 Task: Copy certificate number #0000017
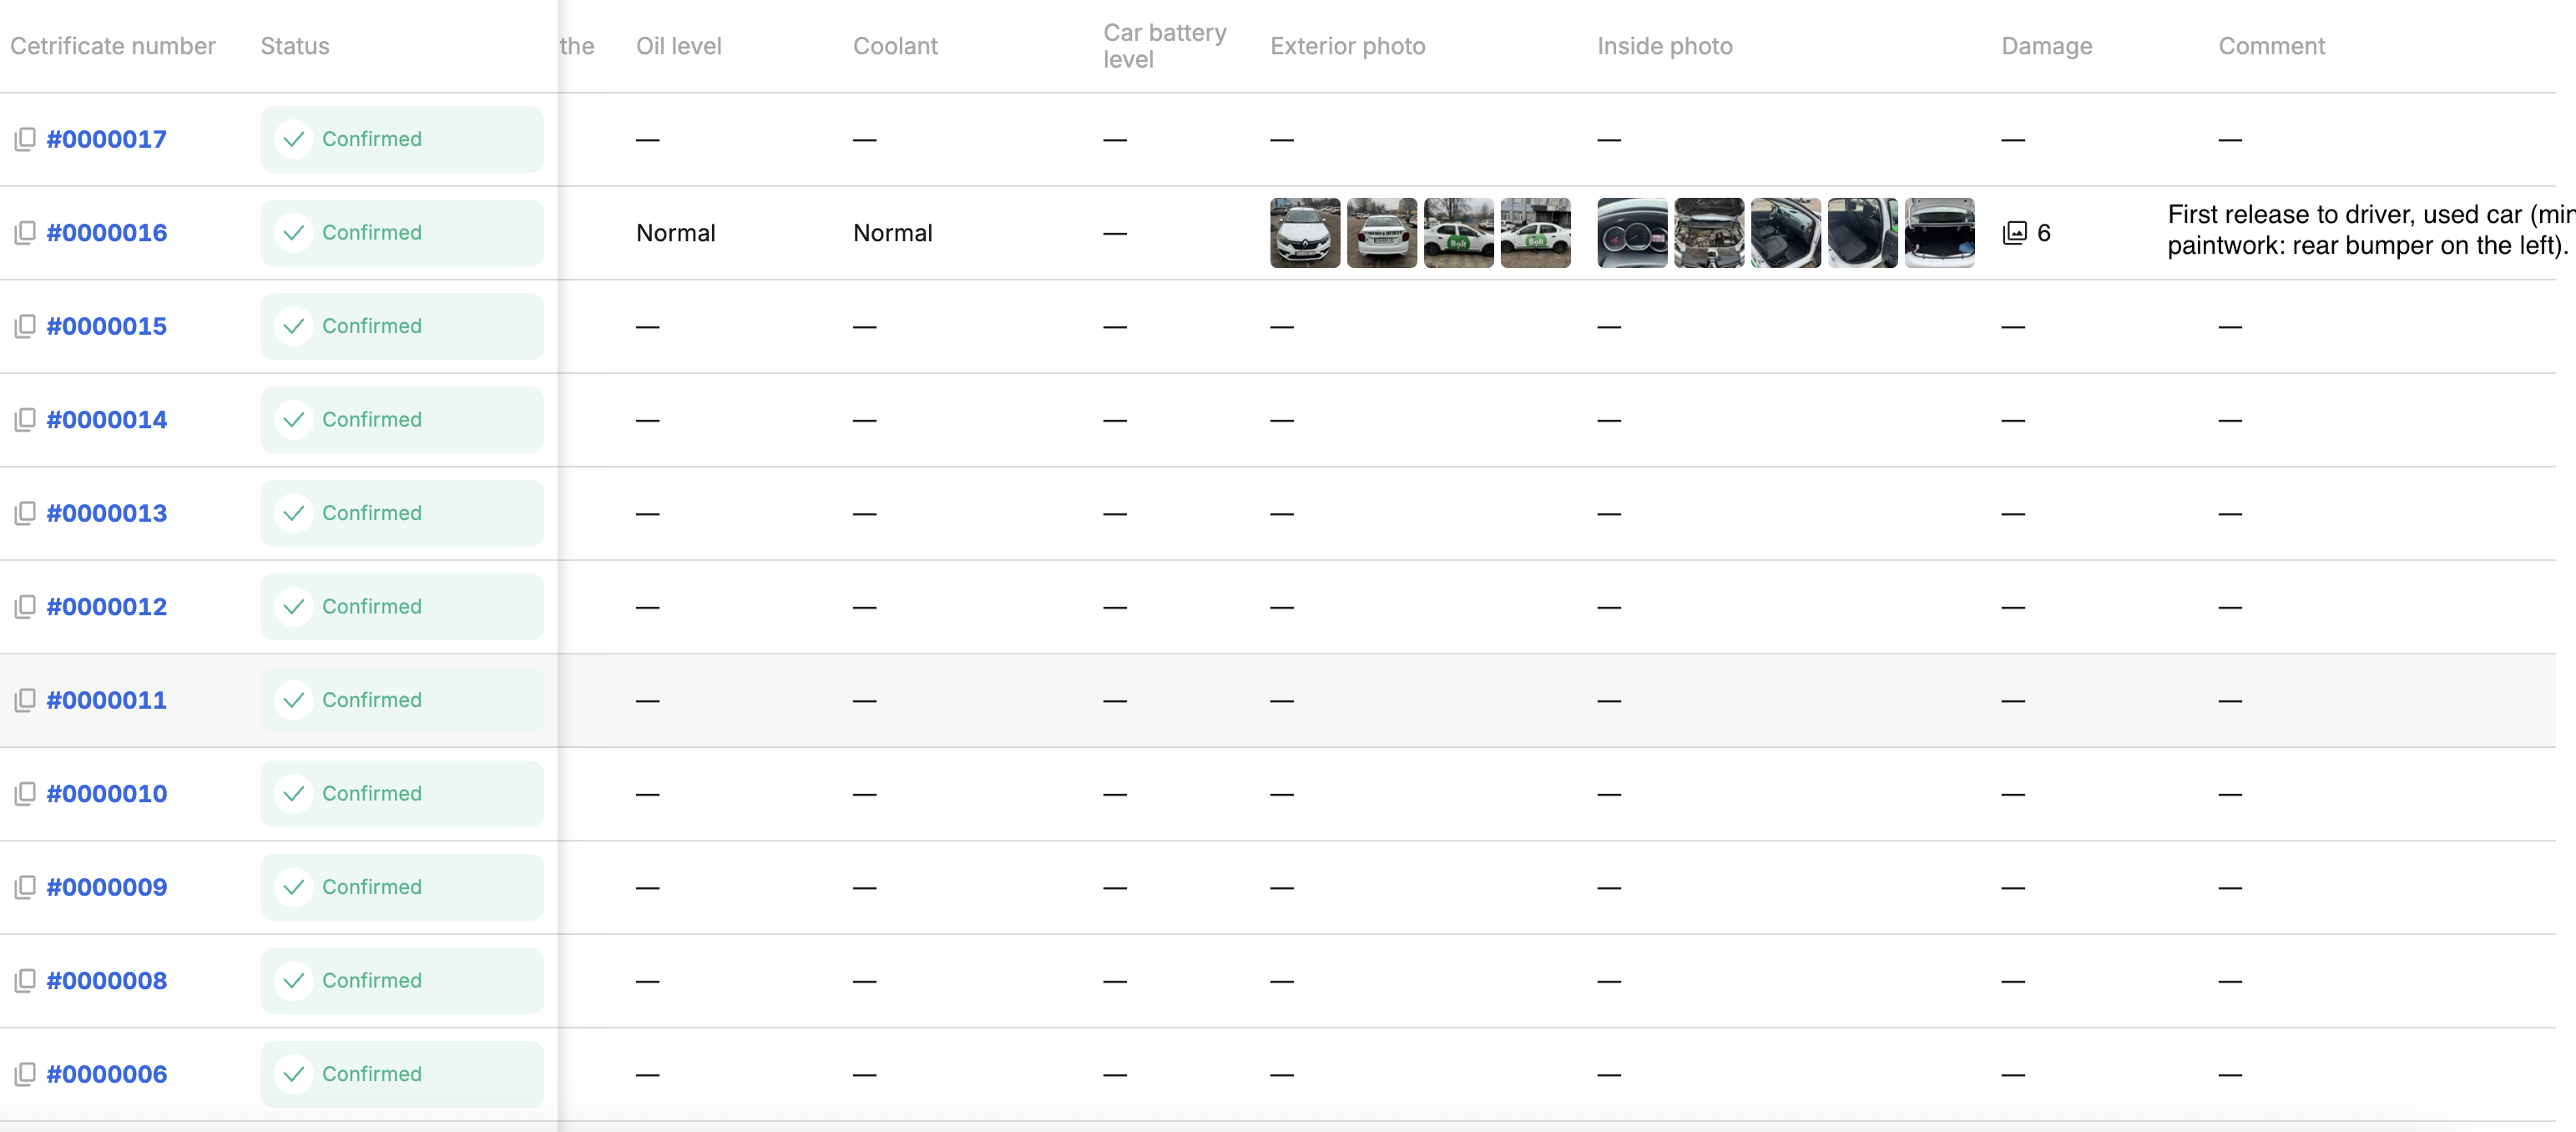click(x=25, y=139)
